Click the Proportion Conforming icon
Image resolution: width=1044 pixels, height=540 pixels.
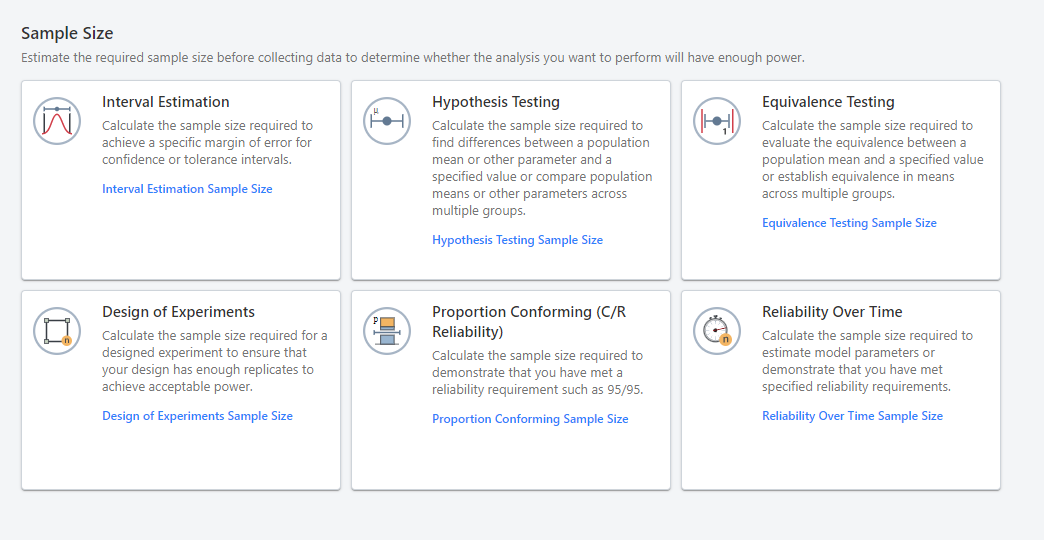click(387, 331)
